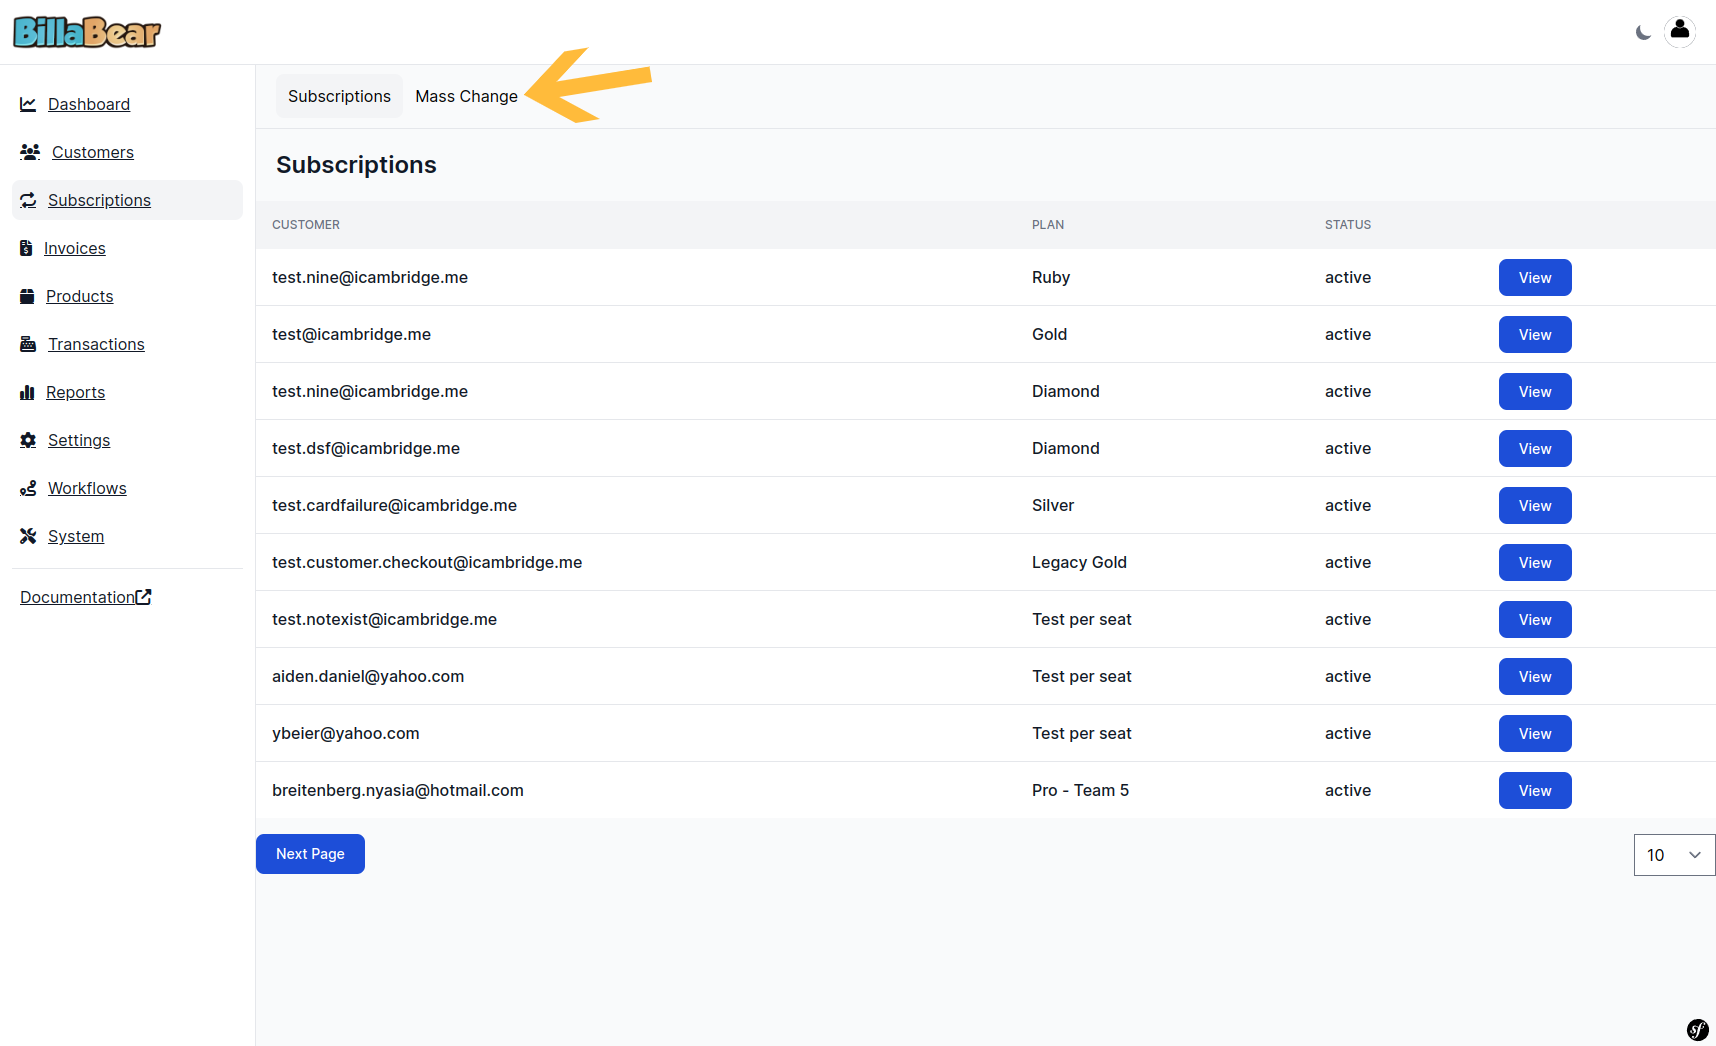1716x1046 pixels.
Task: Click the Ruby plan cell
Action: pos(1051,277)
